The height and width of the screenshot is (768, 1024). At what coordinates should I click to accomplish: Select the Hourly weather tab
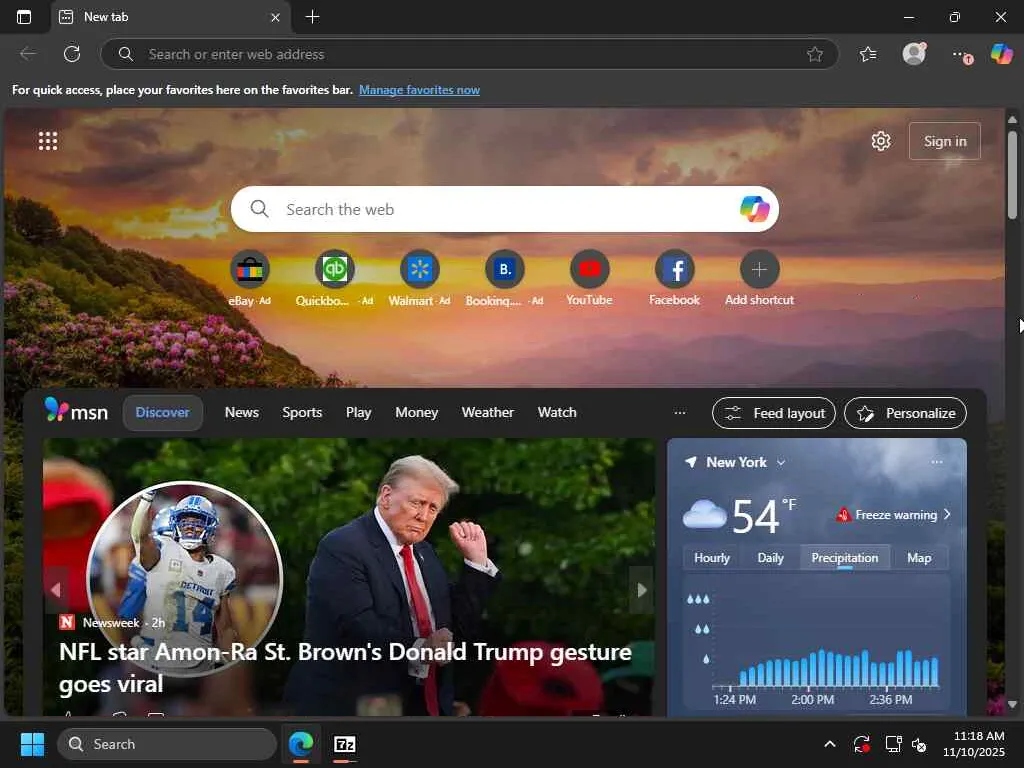712,558
